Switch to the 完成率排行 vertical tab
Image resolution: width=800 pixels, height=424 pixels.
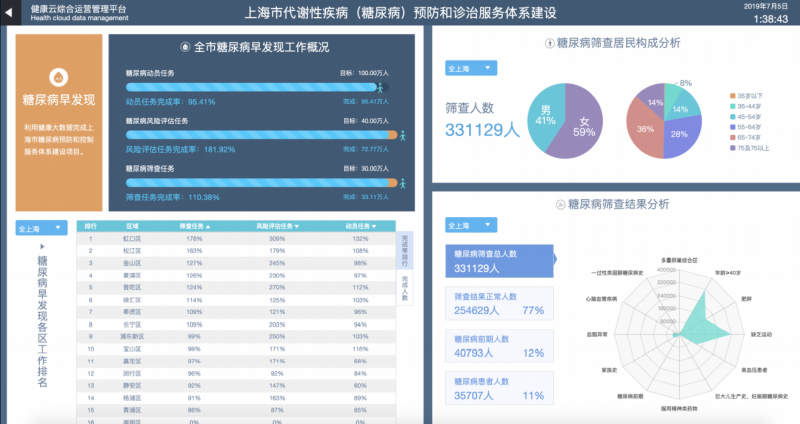[404, 247]
